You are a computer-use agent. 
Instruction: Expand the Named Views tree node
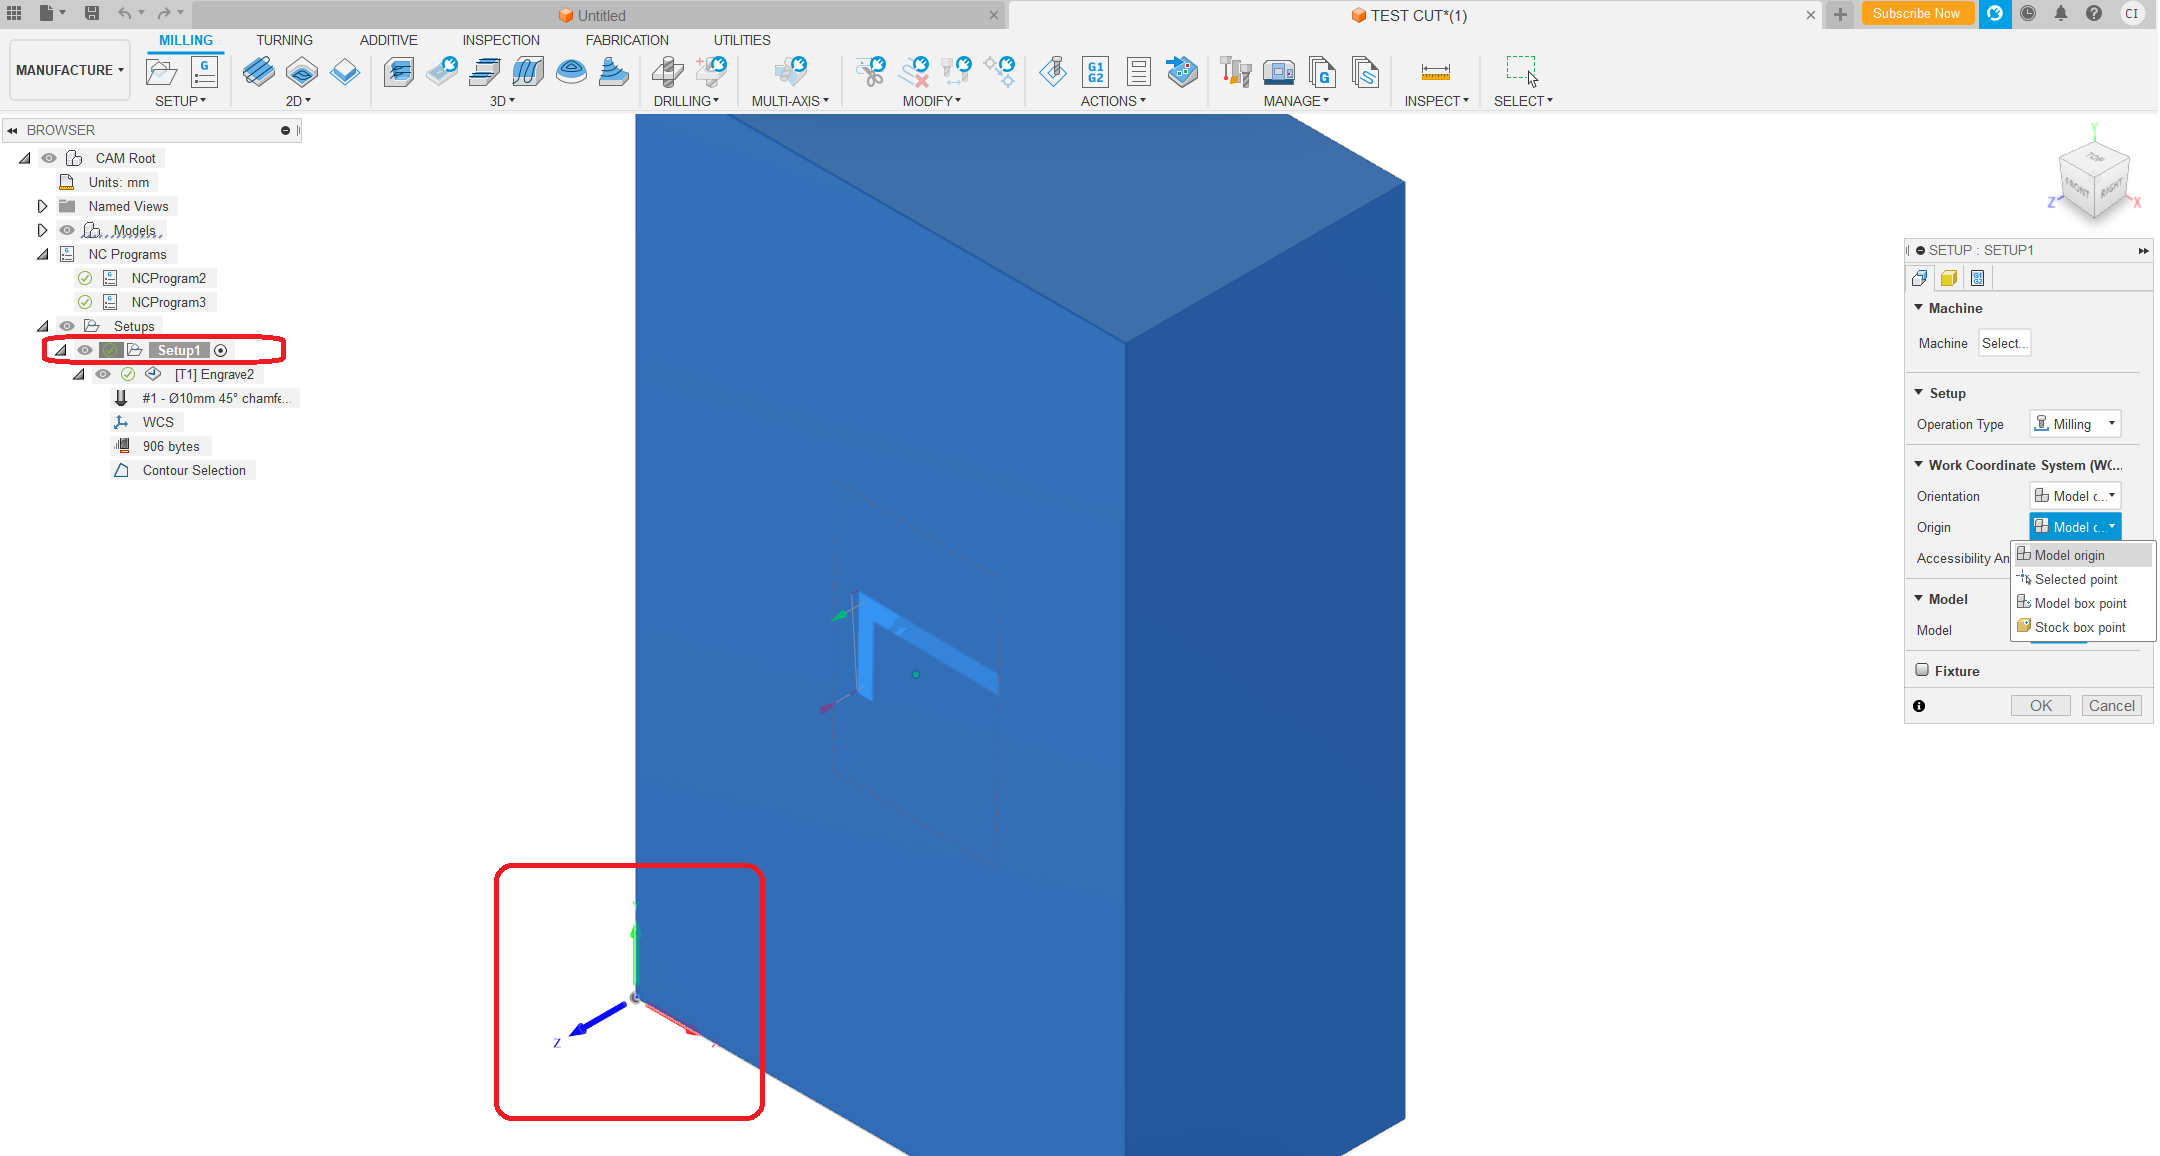tap(42, 206)
